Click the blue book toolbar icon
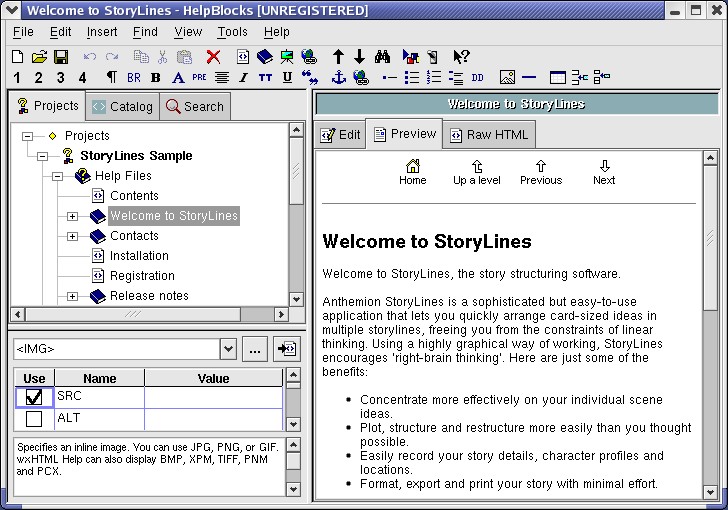The height and width of the screenshot is (510, 728). (x=265, y=57)
